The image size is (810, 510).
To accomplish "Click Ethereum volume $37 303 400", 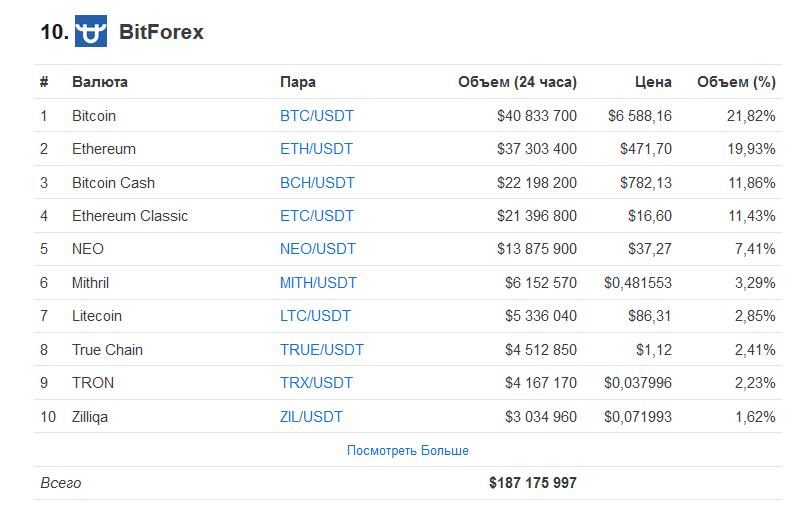I will point(537,149).
